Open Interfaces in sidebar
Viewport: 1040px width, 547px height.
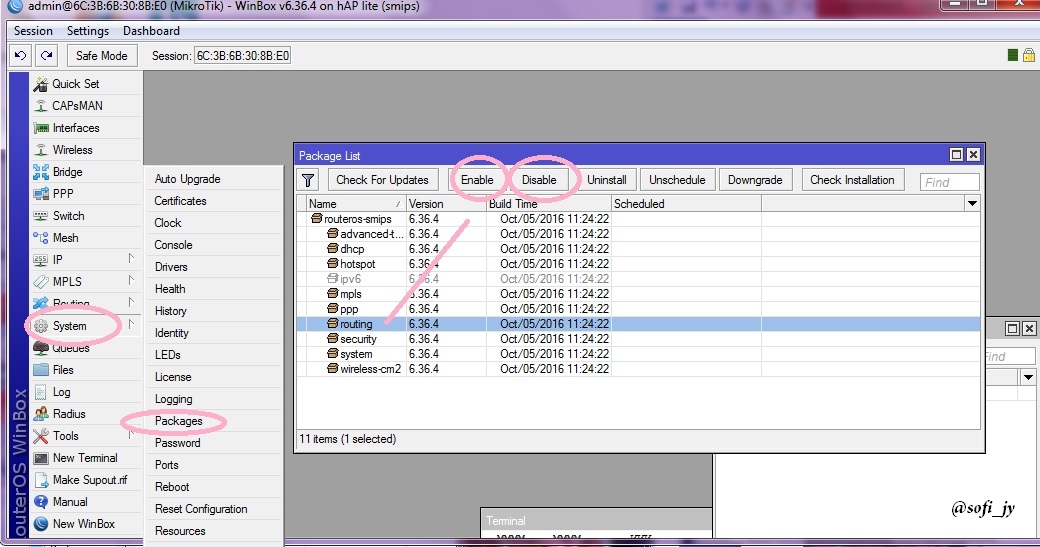coord(86,127)
